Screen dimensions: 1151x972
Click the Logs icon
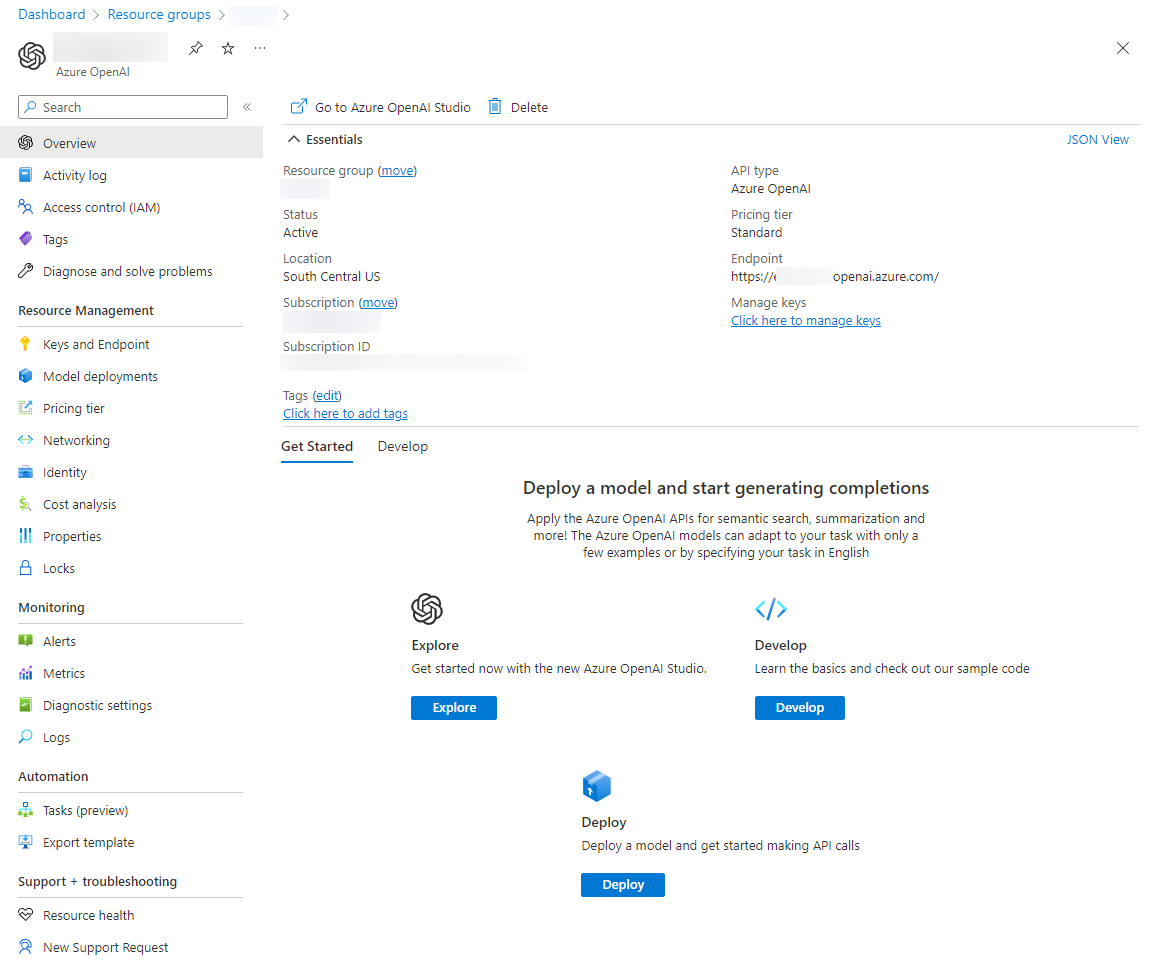pyautogui.click(x=26, y=736)
